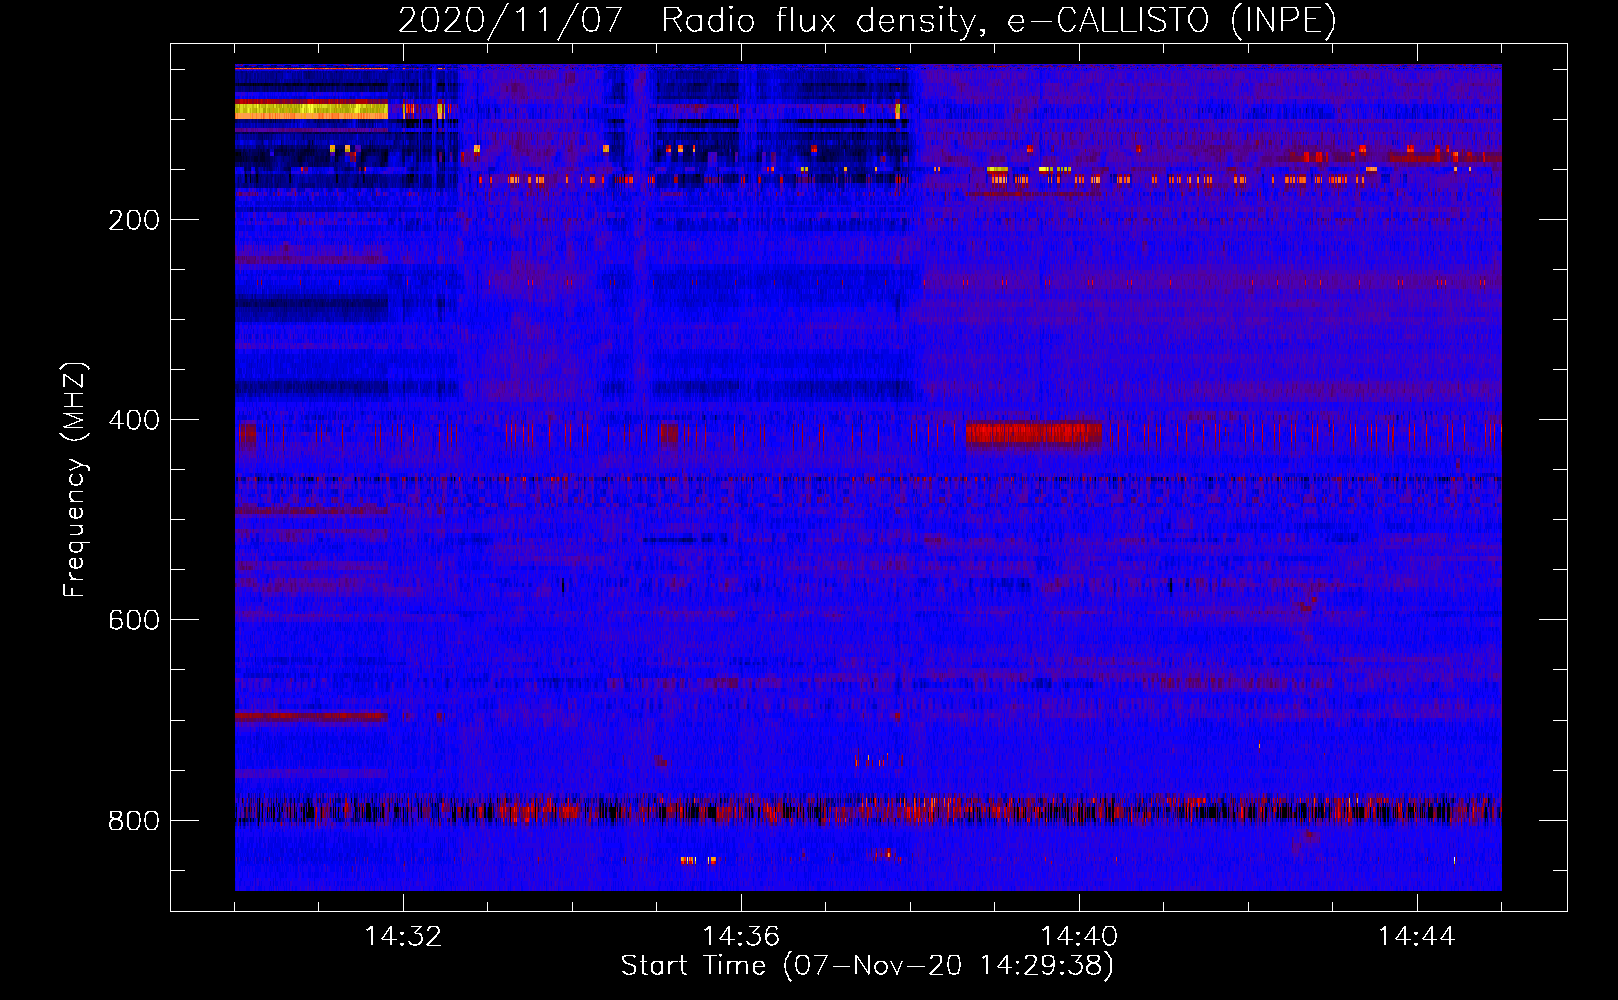Click the 800 frequency tick label

click(x=134, y=821)
